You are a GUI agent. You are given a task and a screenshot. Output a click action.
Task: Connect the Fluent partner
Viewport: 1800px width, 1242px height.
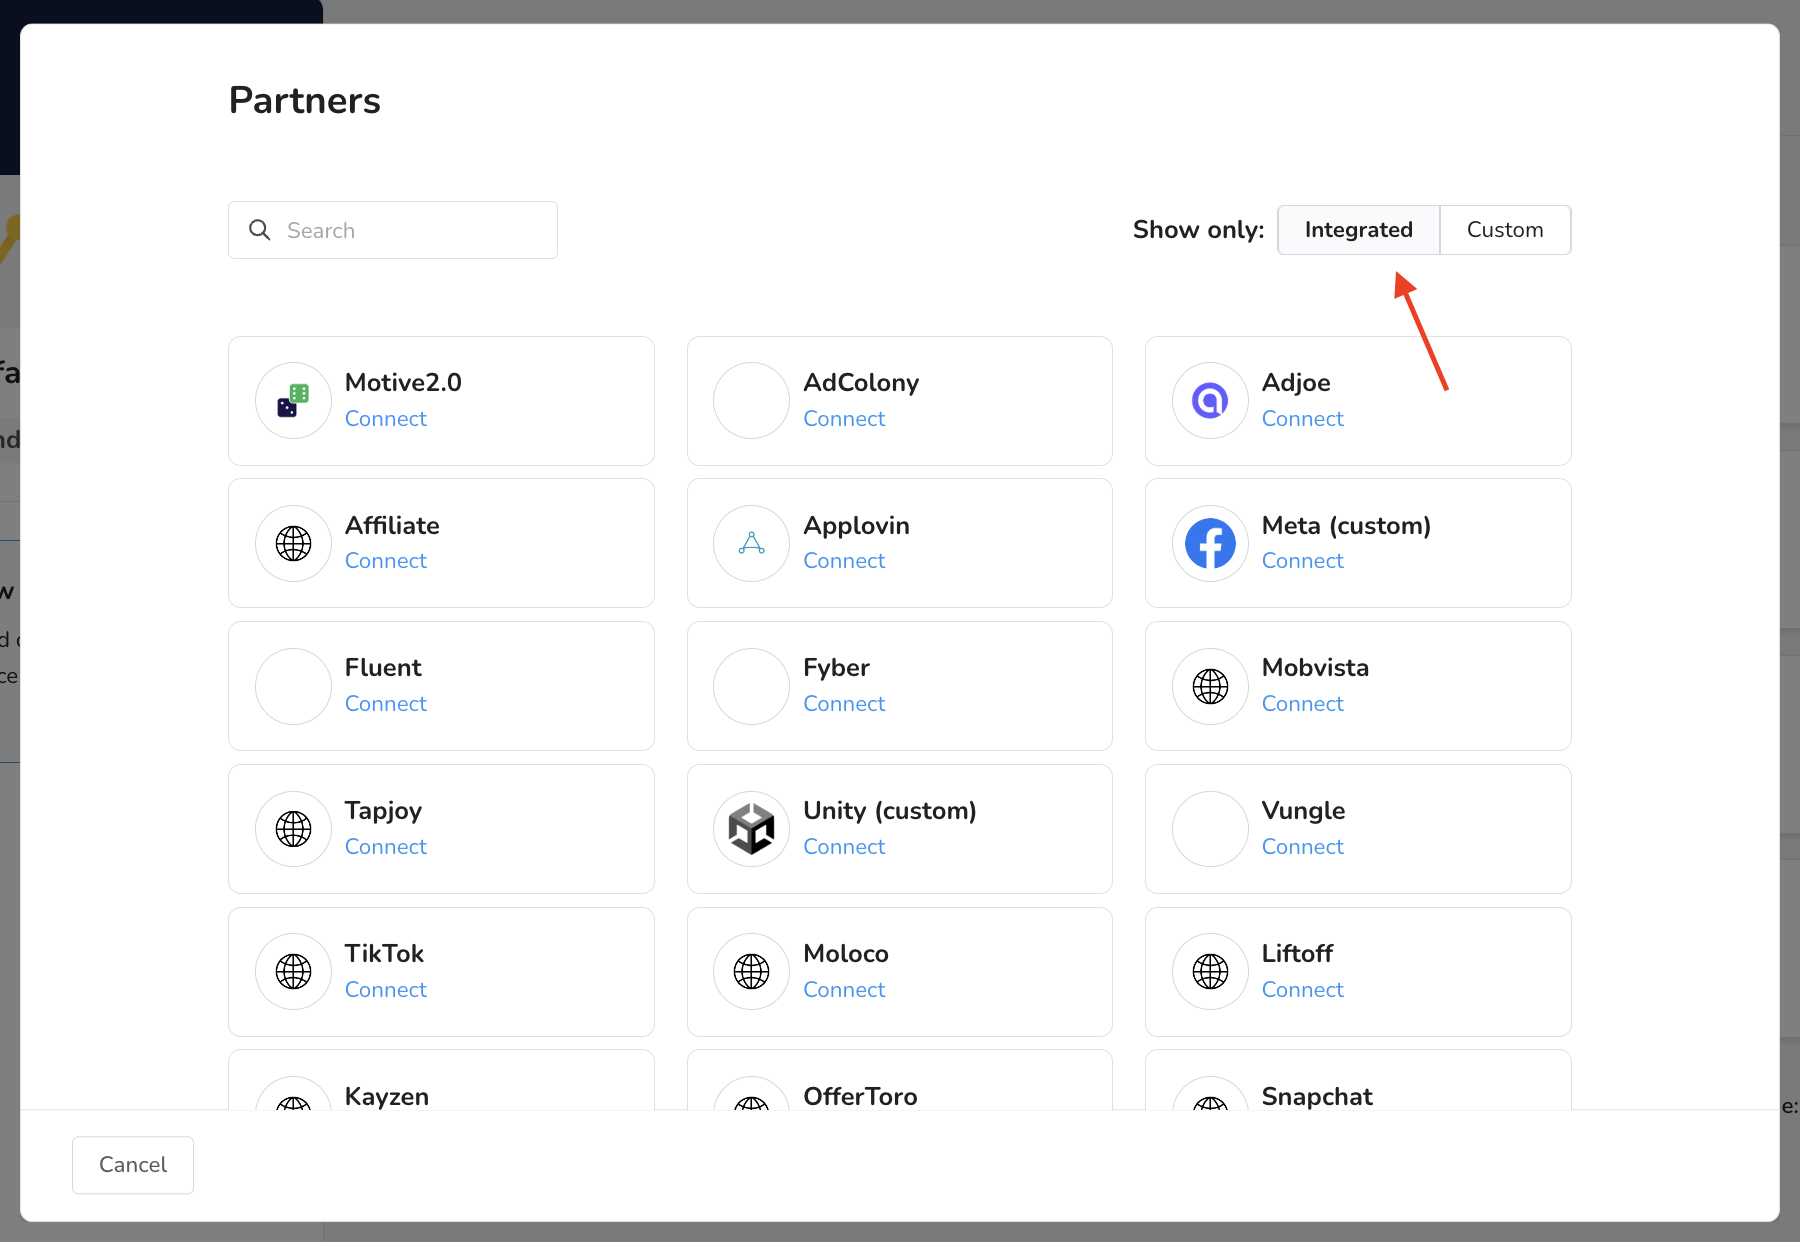pyautogui.click(x=385, y=704)
